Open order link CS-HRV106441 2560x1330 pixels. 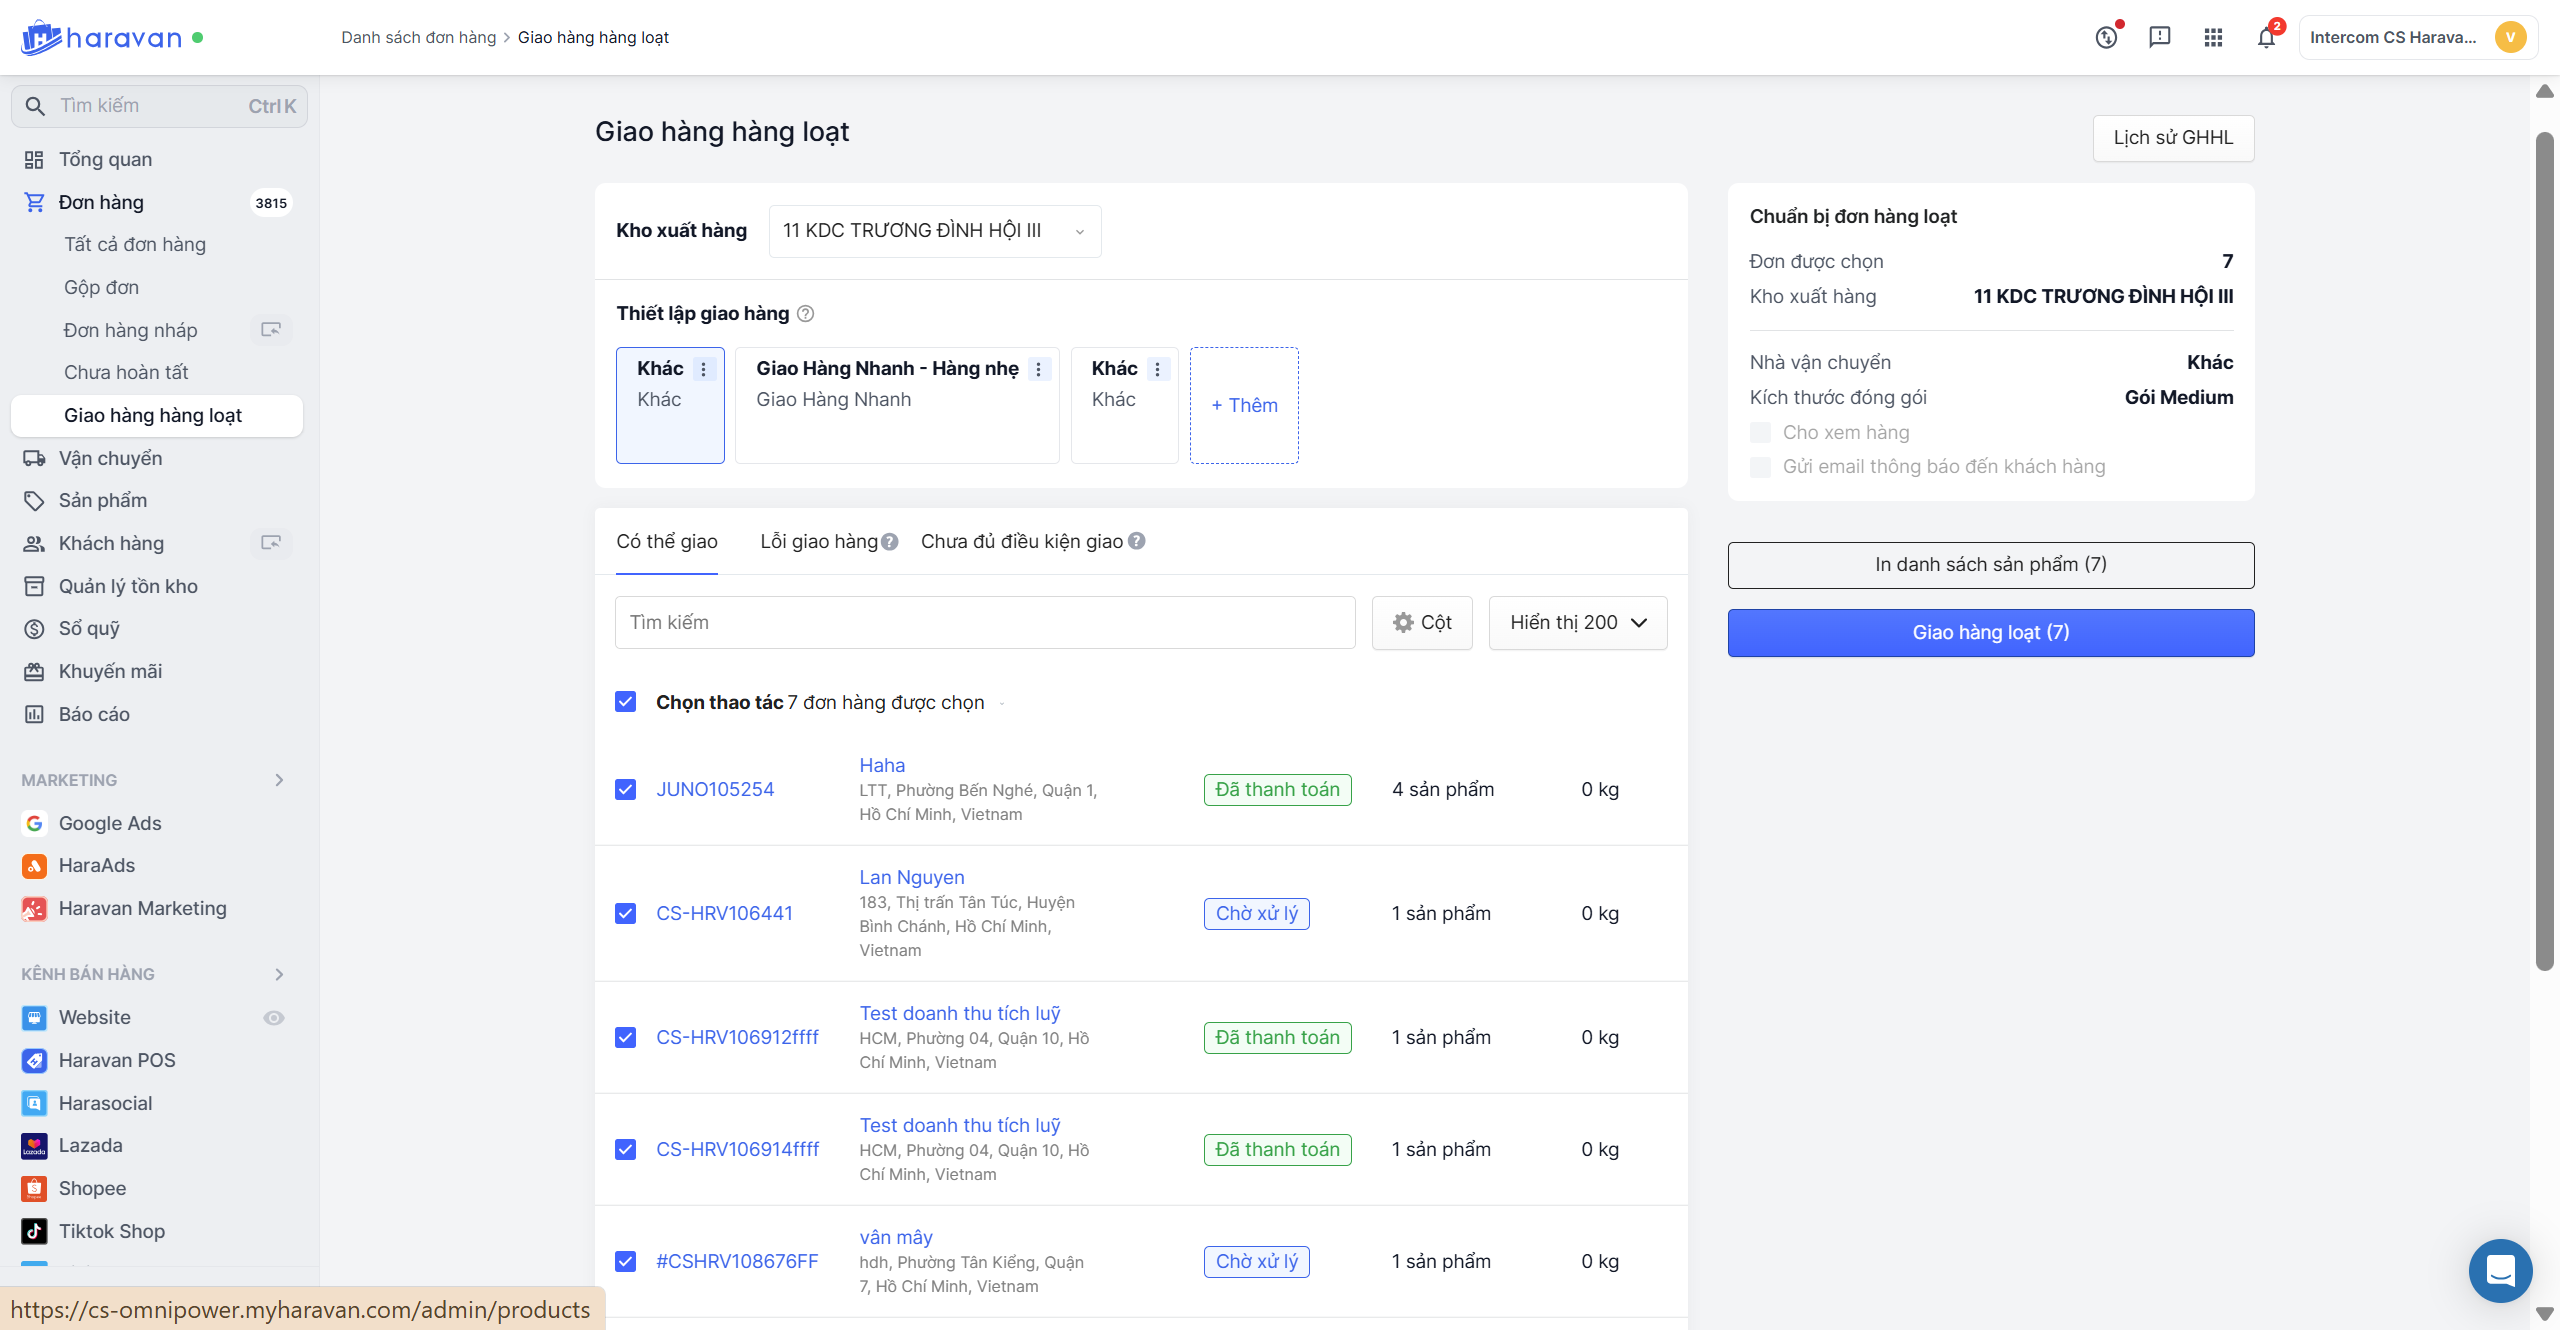pyautogui.click(x=724, y=914)
